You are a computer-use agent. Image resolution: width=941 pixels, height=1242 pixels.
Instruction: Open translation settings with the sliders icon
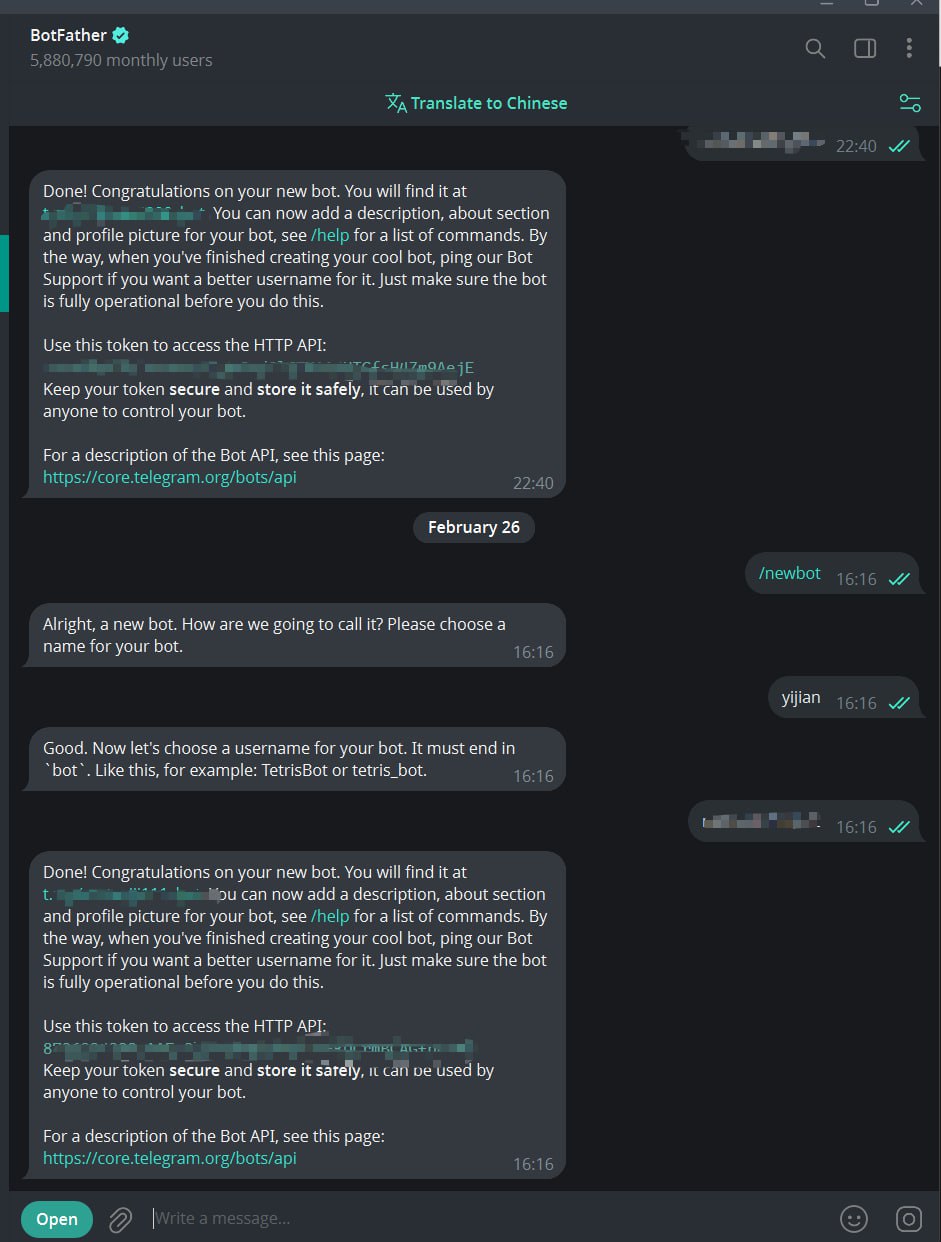pos(909,102)
